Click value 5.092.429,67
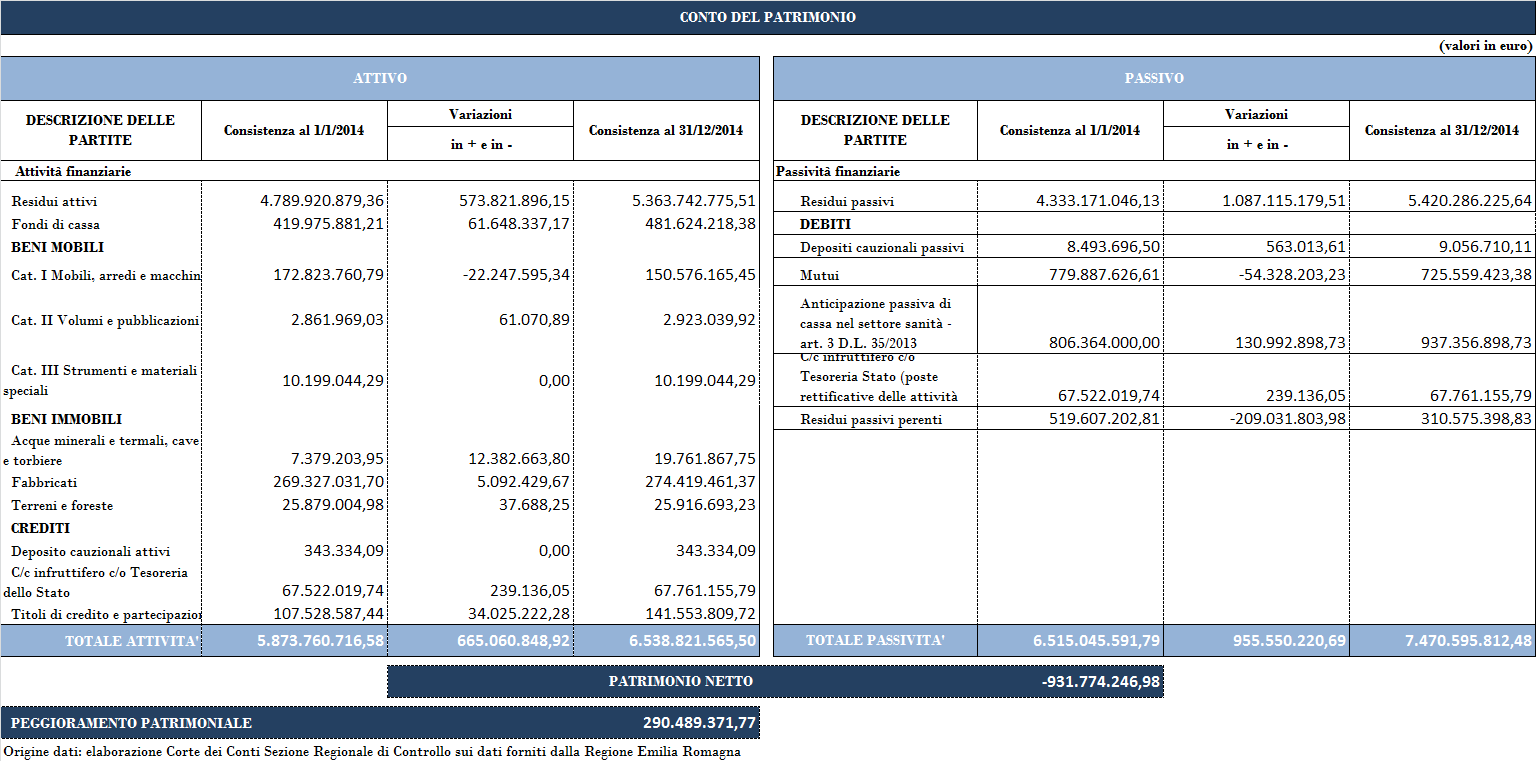This screenshot has width=1536, height=761. coord(523,482)
